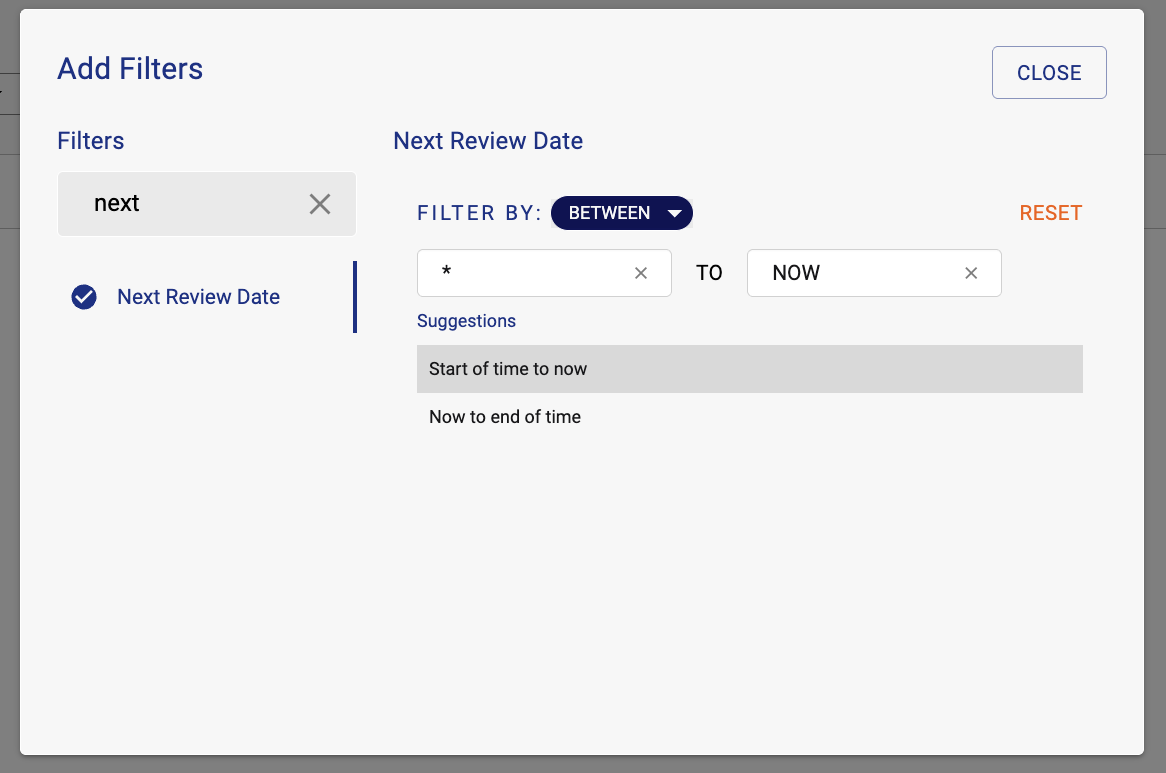This screenshot has width=1166, height=773.
Task: Focus the filter search box containing "next"
Action: [x=190, y=204]
